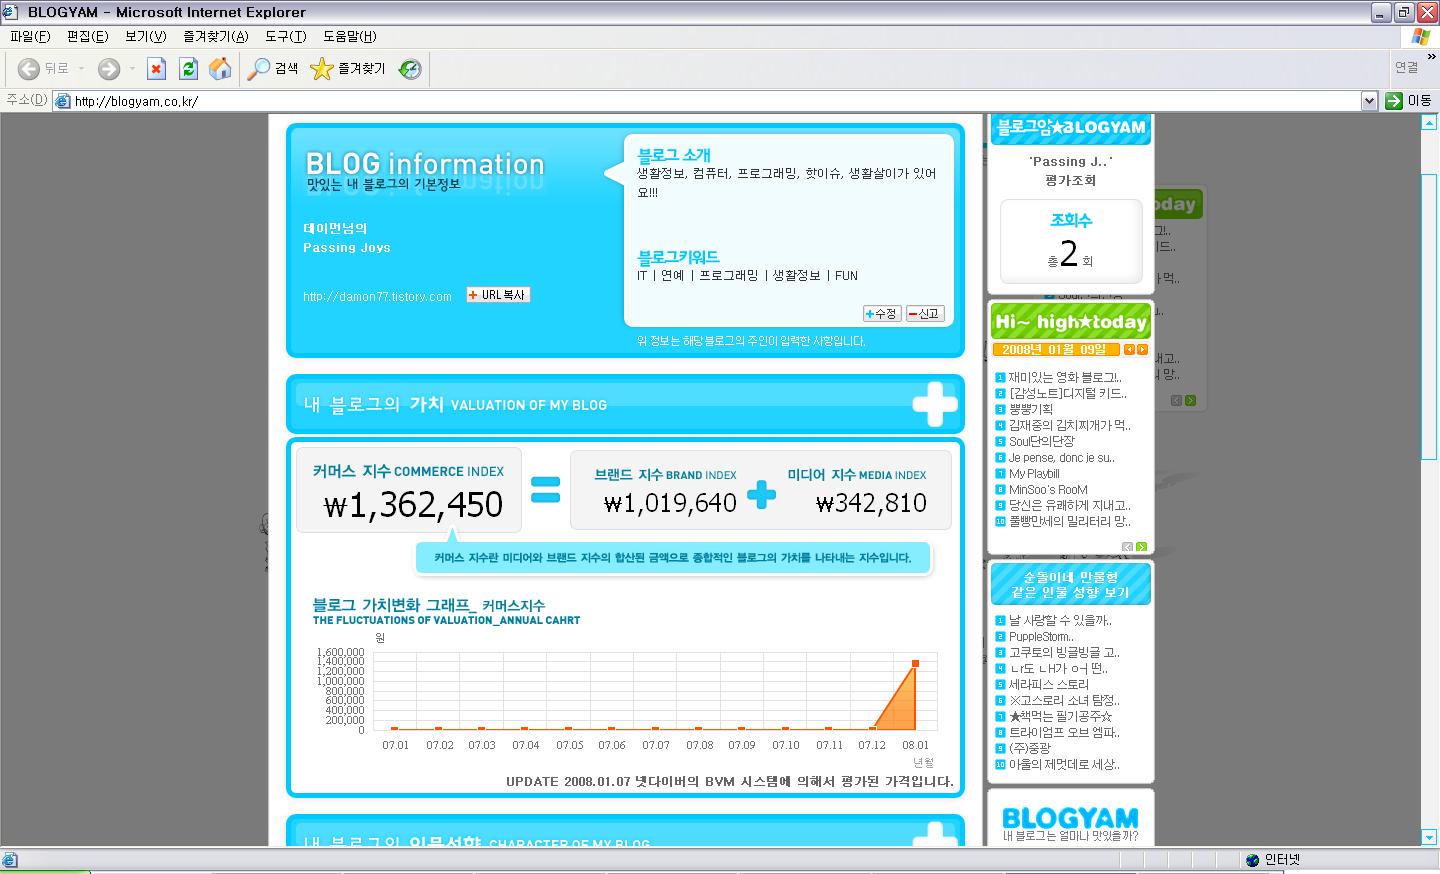Open (주)중광 link
1440x874 pixels.
(x=1029, y=748)
